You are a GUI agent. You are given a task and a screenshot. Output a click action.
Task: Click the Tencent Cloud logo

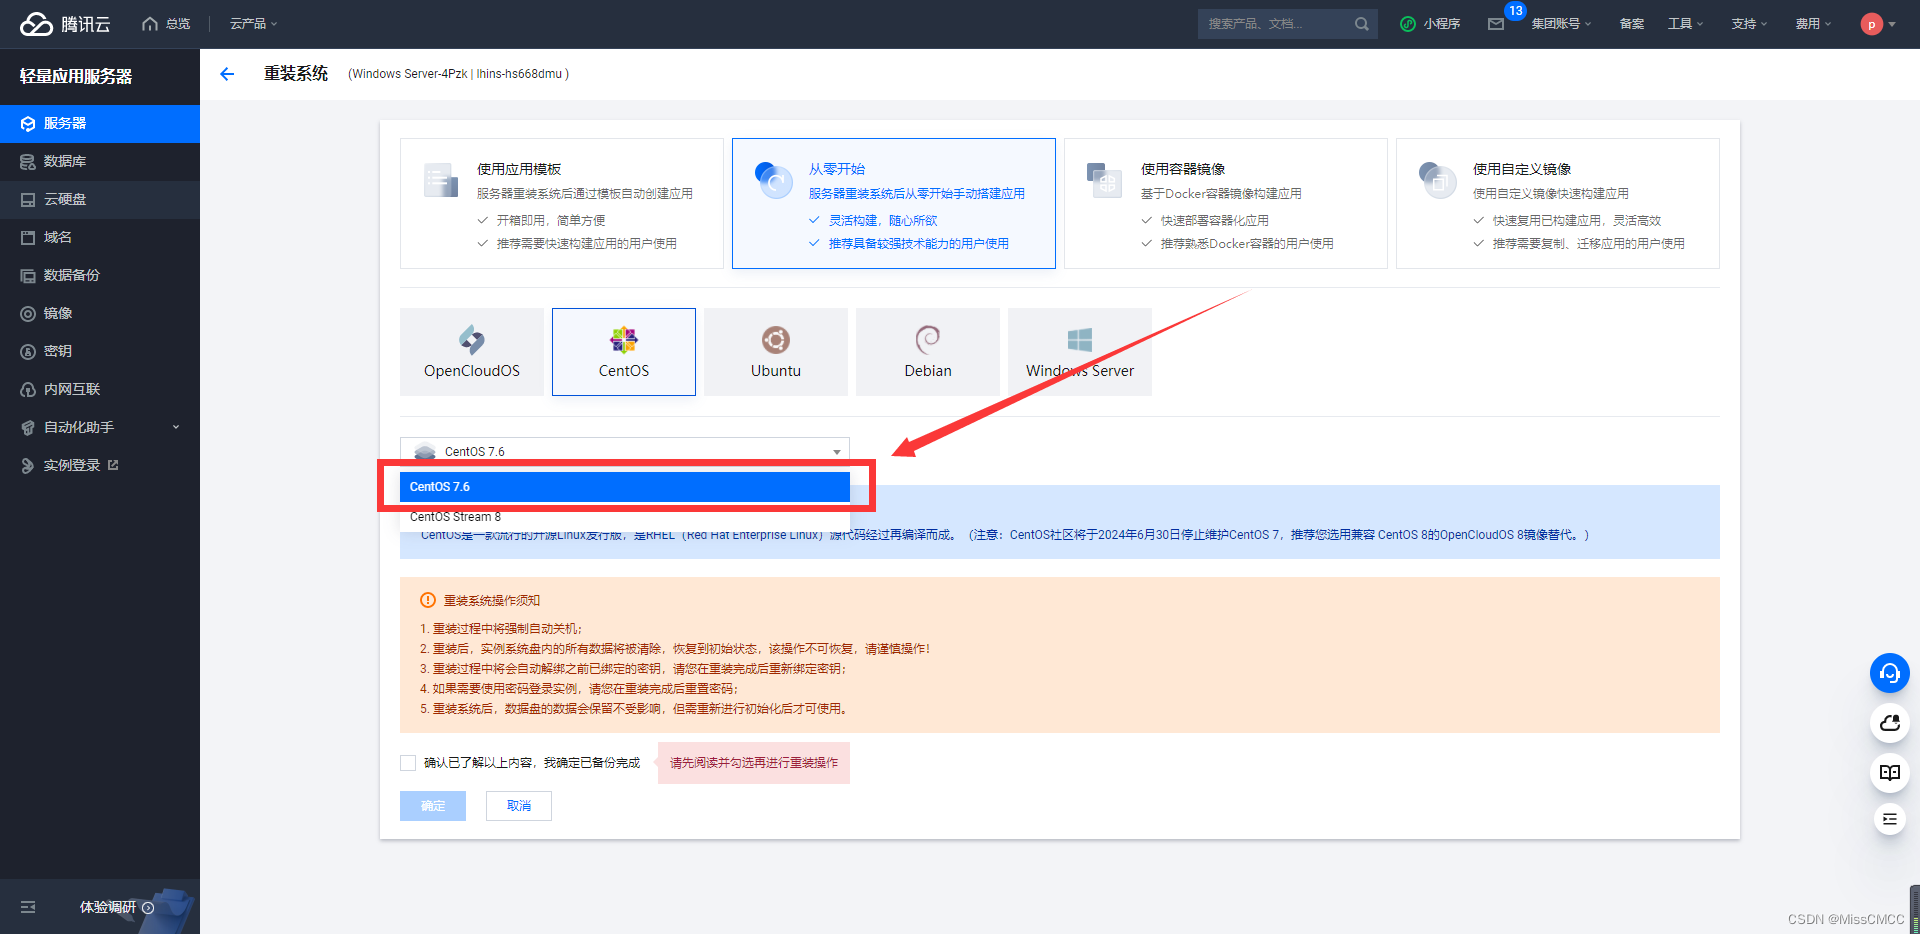point(65,24)
